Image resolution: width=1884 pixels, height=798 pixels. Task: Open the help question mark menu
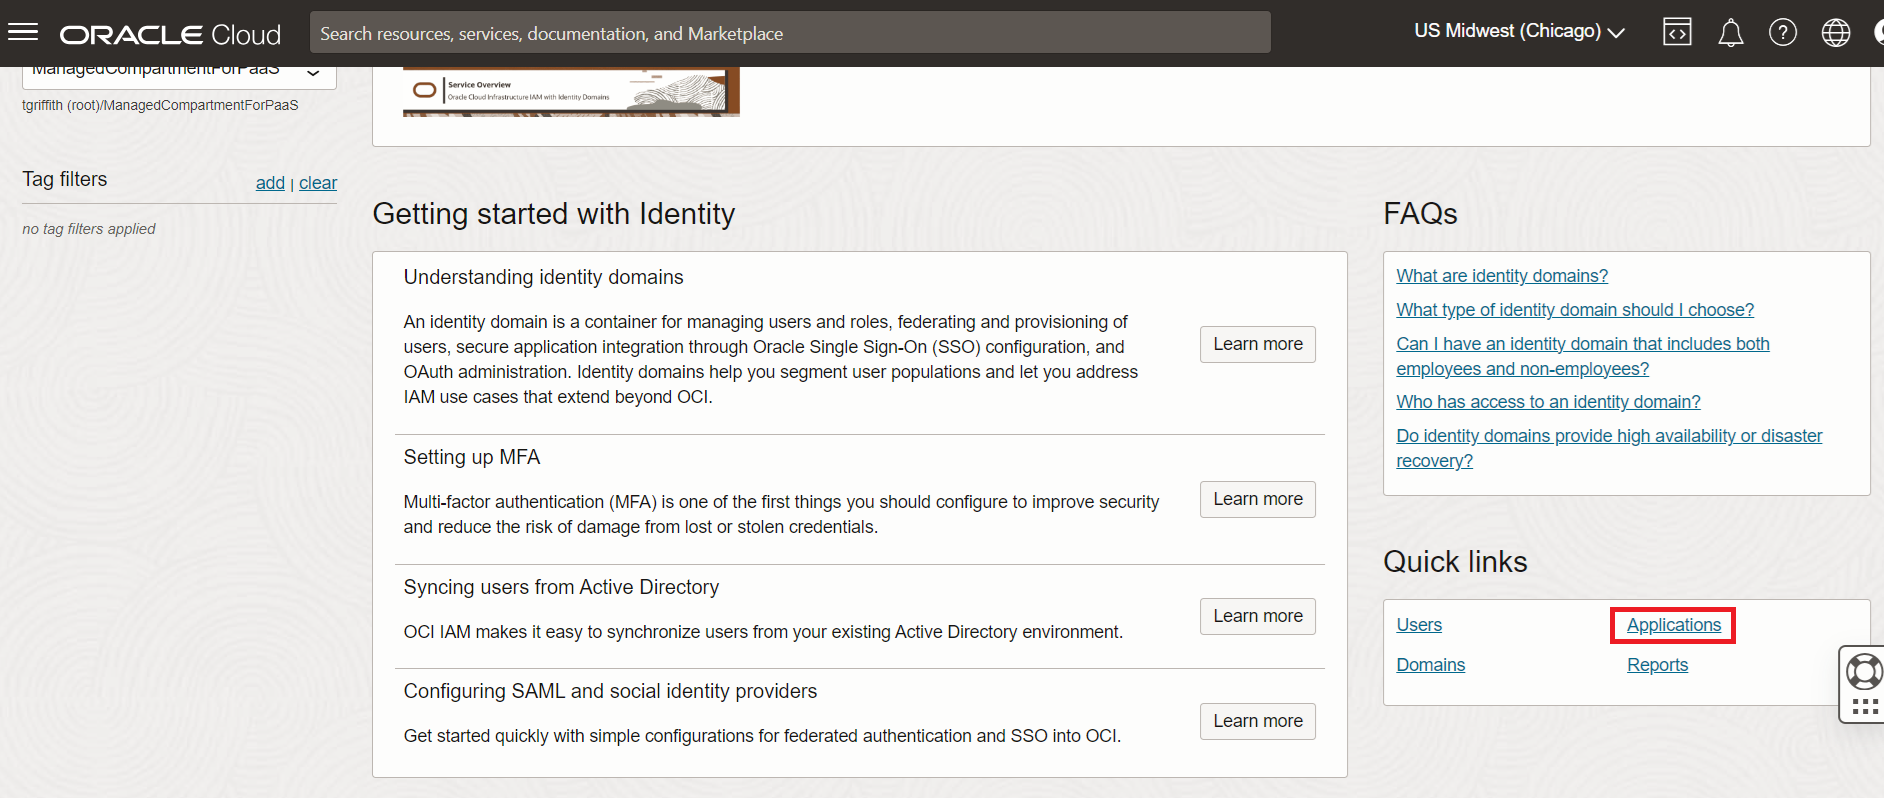(x=1782, y=33)
